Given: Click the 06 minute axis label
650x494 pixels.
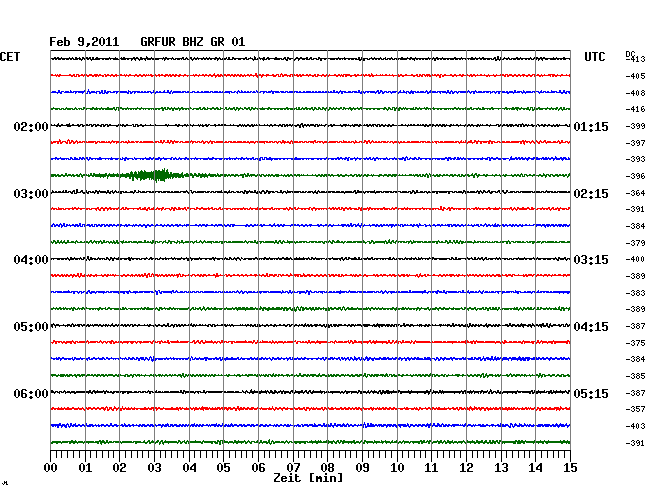Looking at the screenshot, I should (258, 468).
